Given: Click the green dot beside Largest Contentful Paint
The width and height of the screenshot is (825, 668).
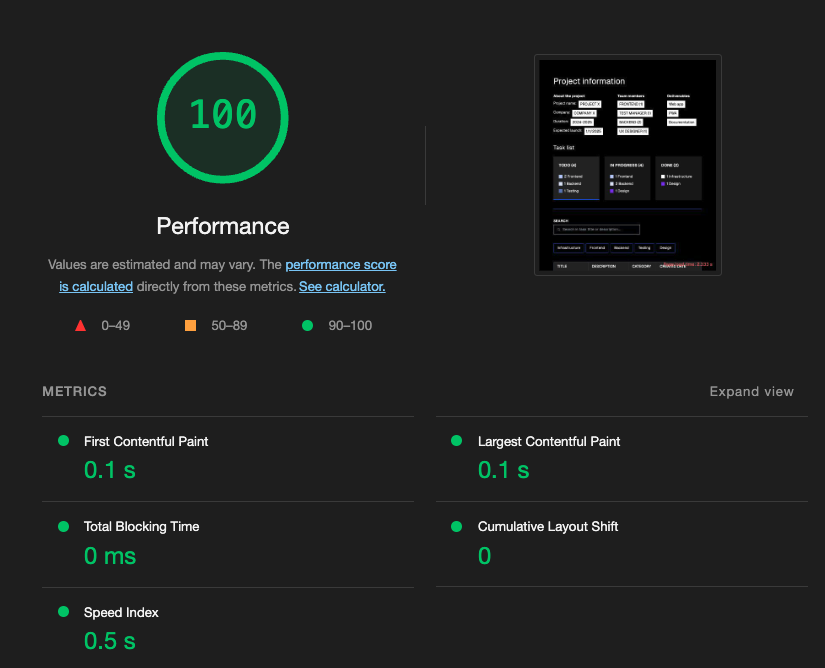Looking at the screenshot, I should point(457,441).
